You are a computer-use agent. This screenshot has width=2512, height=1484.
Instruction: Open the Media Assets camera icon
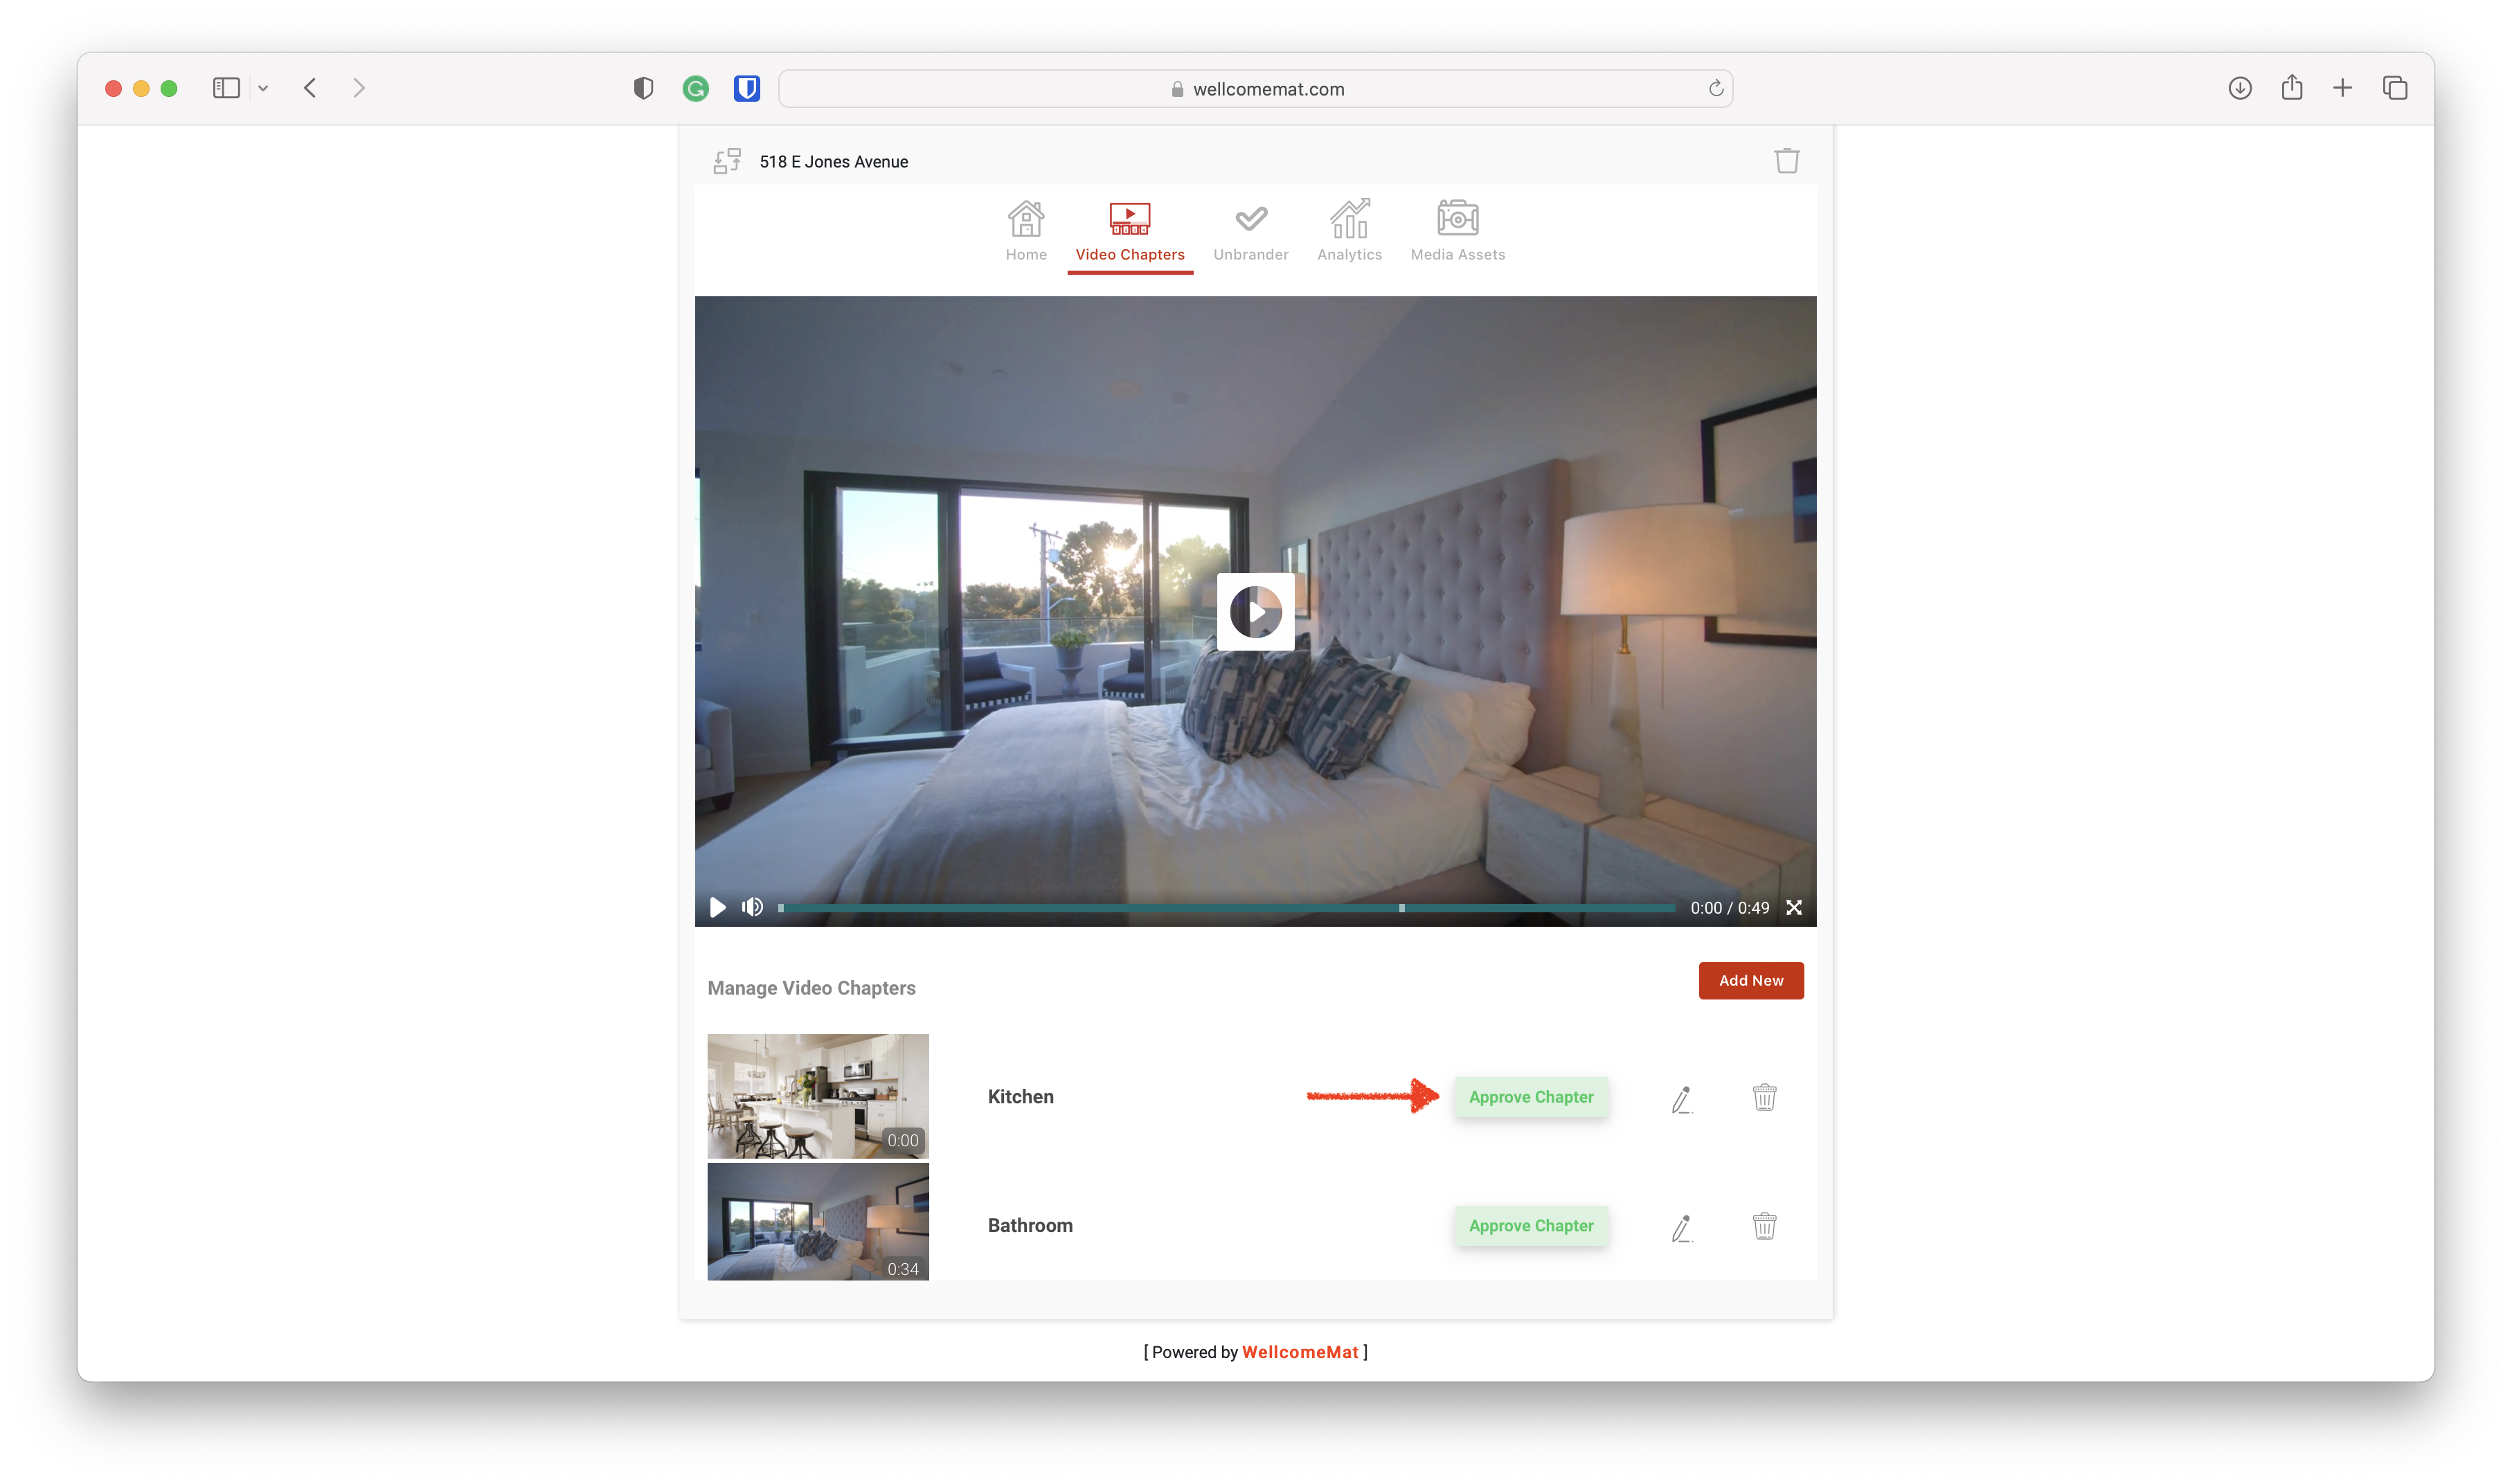point(1457,219)
